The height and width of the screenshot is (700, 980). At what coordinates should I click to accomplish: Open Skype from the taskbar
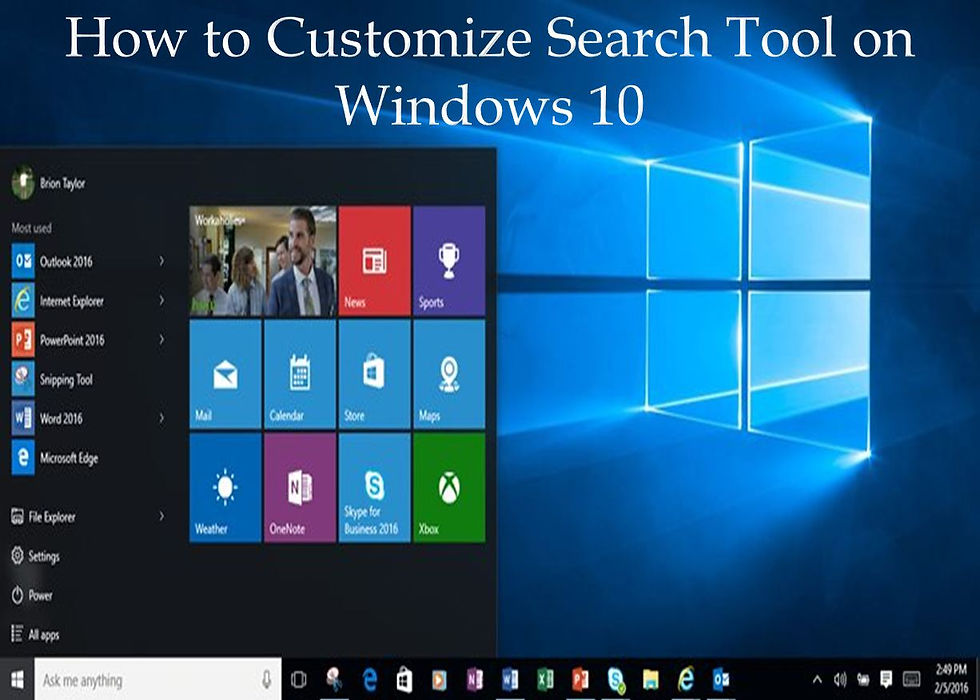pos(616,679)
